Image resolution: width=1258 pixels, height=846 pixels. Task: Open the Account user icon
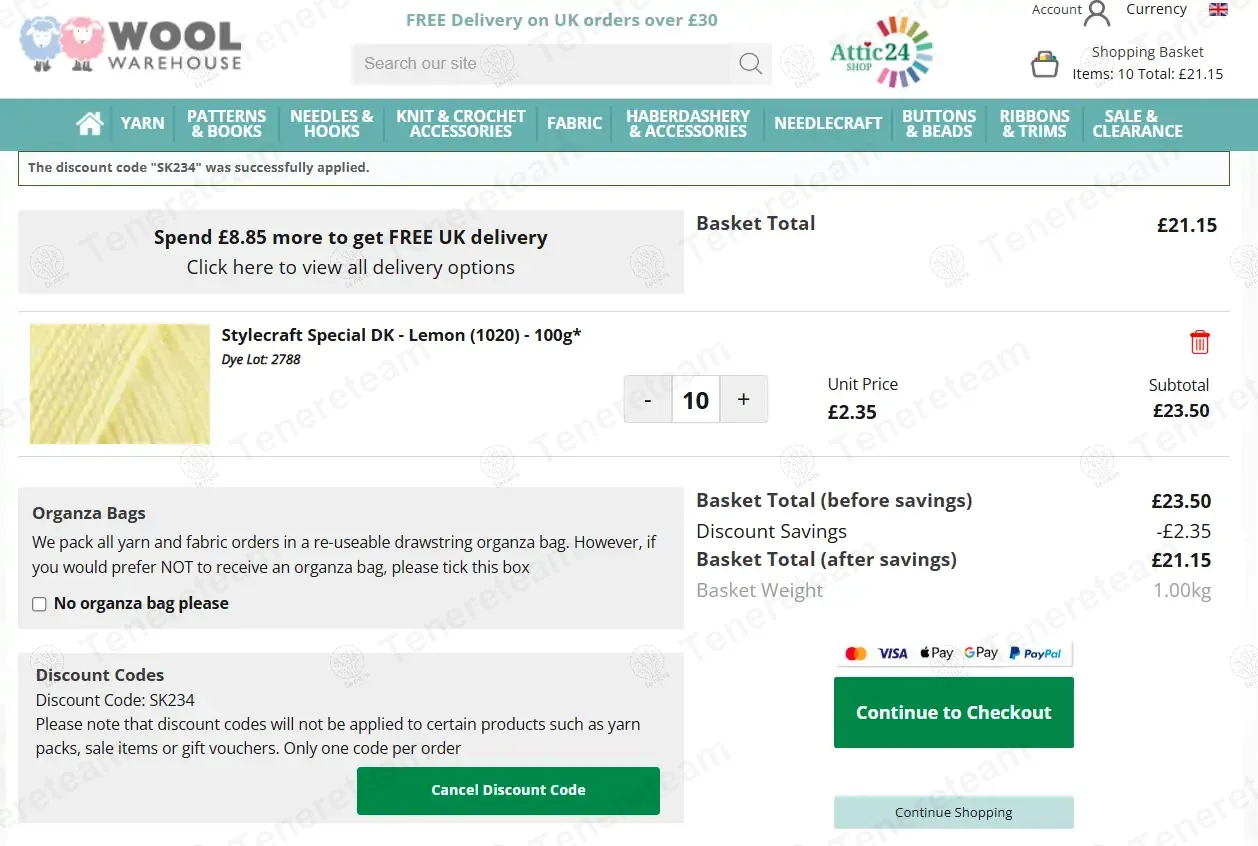point(1097,13)
